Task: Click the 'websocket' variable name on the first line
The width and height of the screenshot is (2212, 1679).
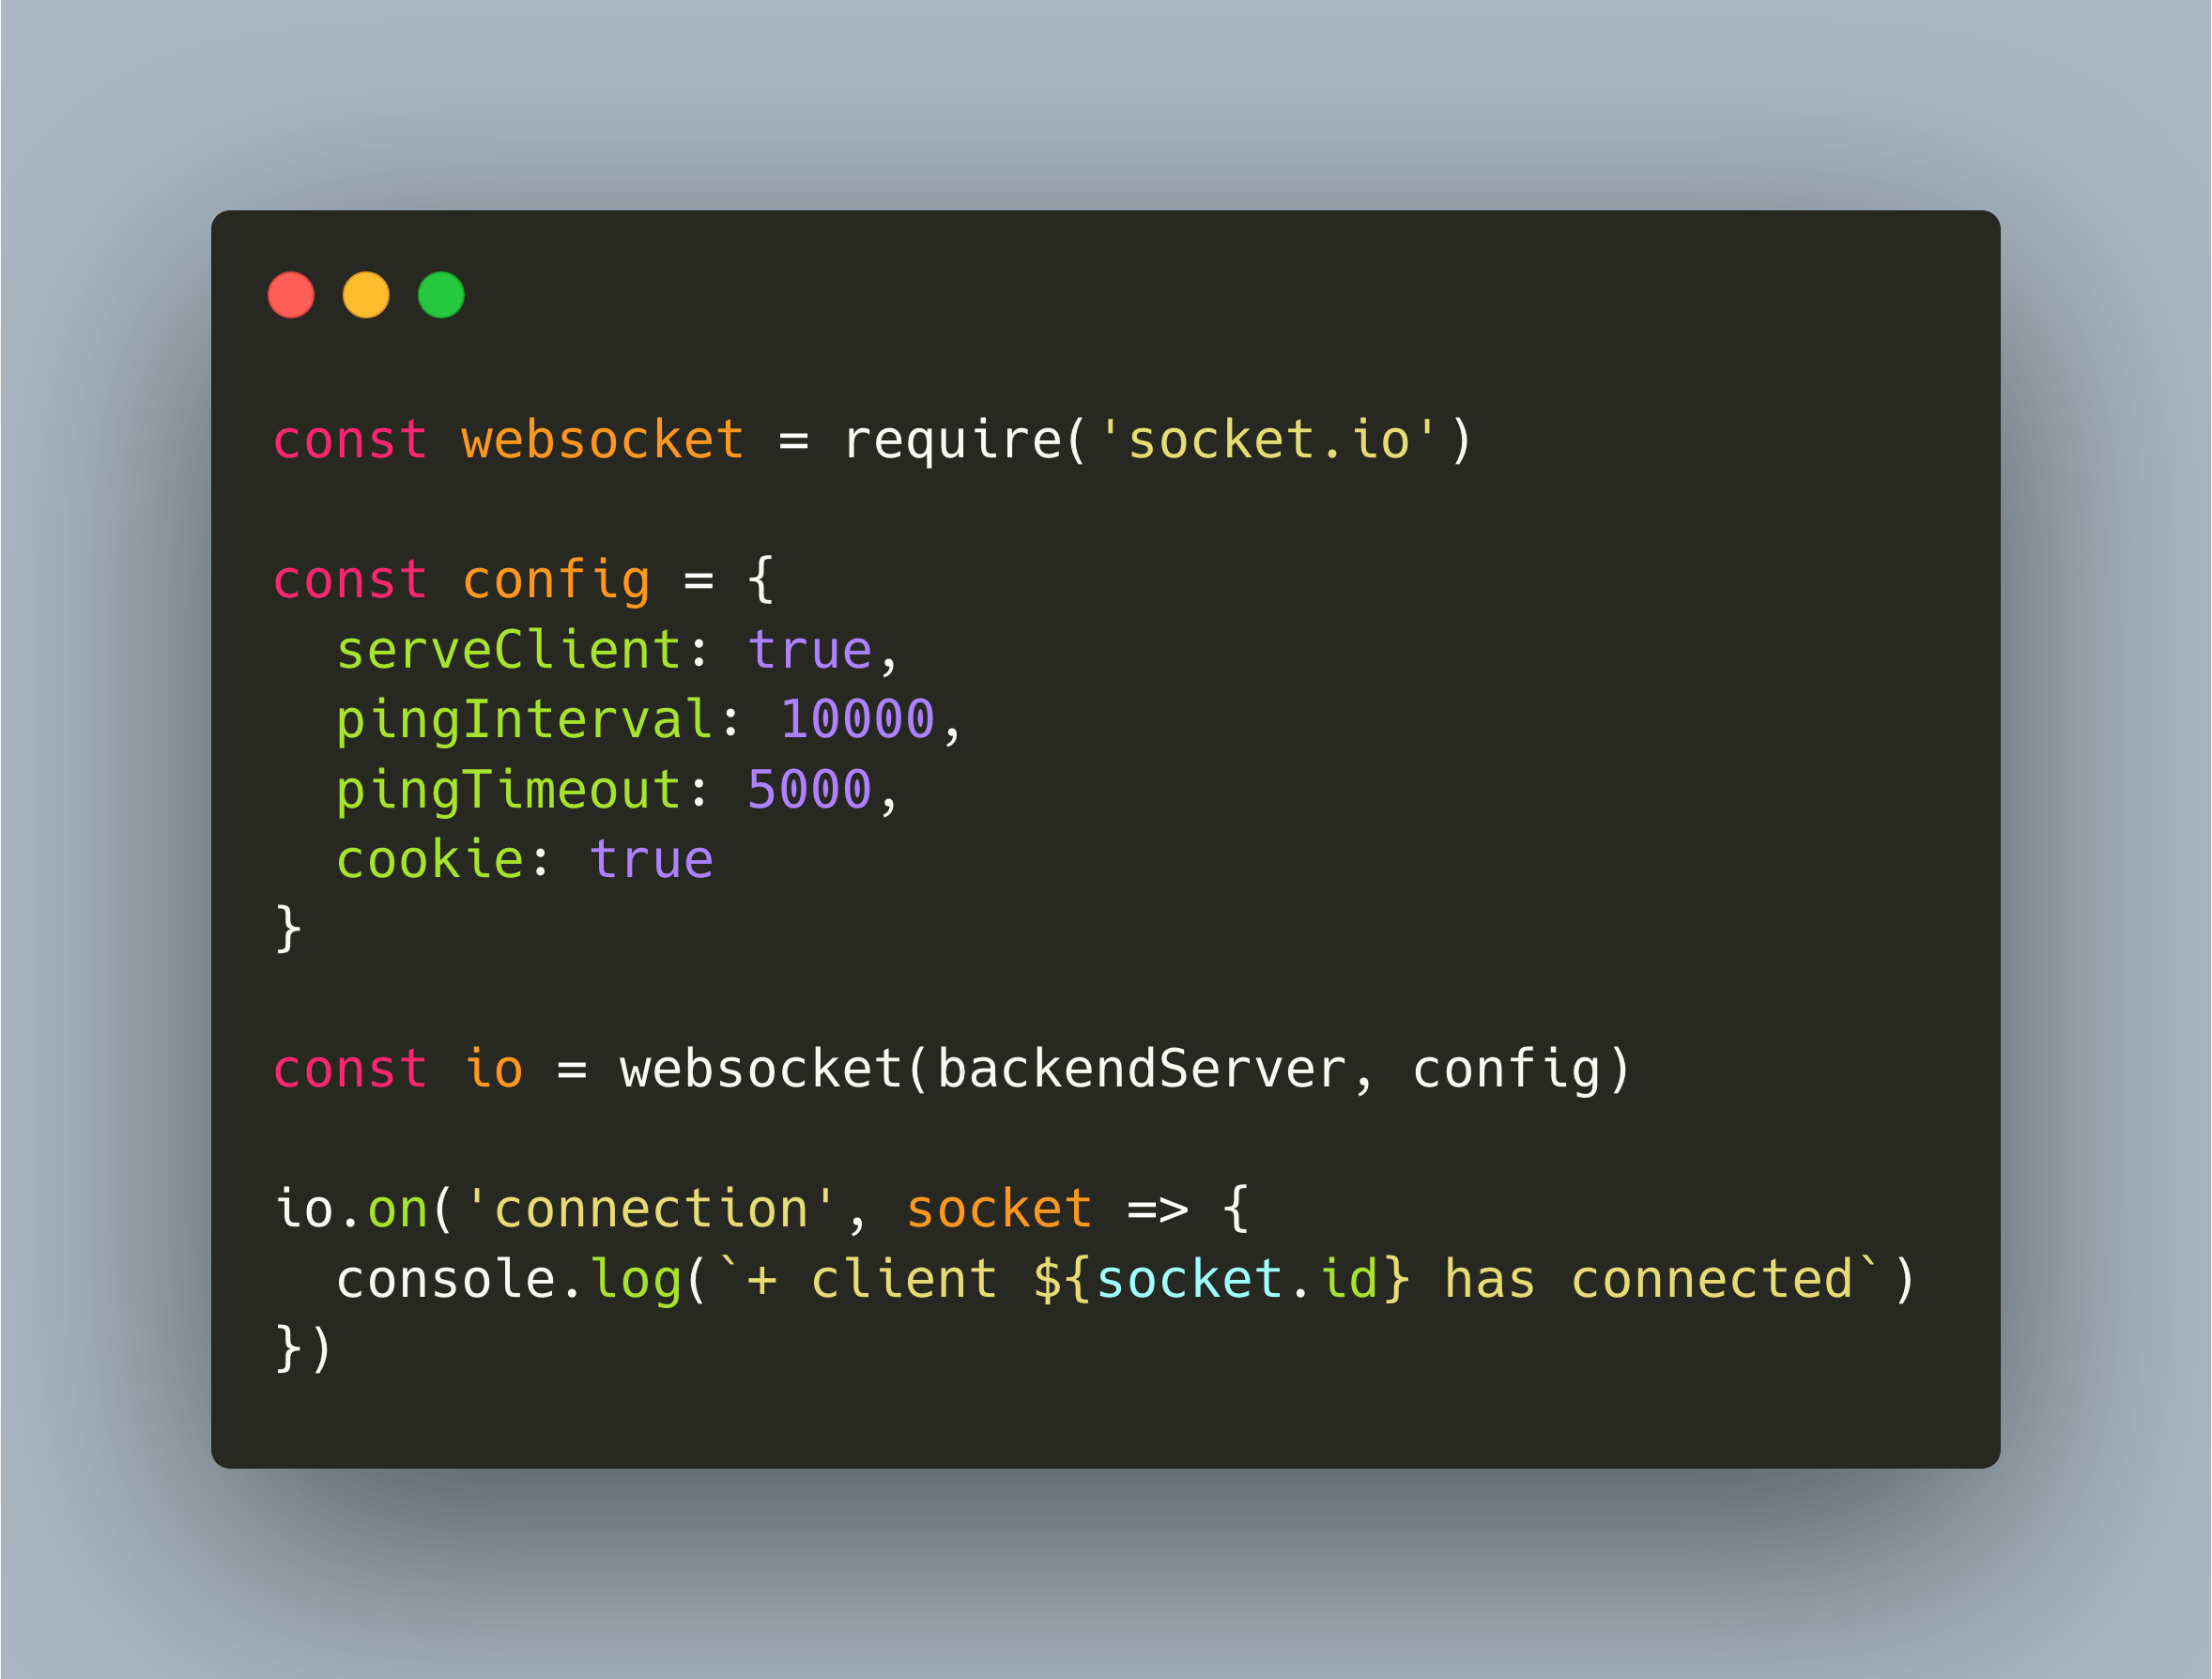Action: click(603, 440)
